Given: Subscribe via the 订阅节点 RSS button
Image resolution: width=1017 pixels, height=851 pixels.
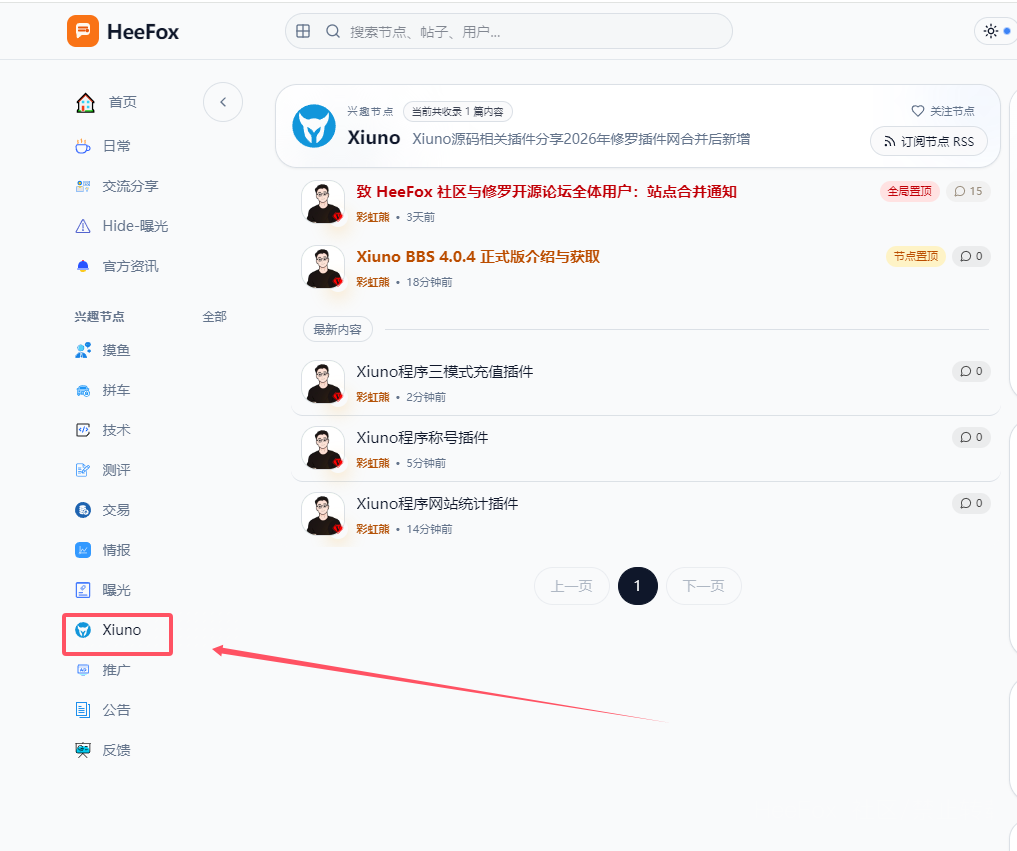Looking at the screenshot, I should coord(928,141).
